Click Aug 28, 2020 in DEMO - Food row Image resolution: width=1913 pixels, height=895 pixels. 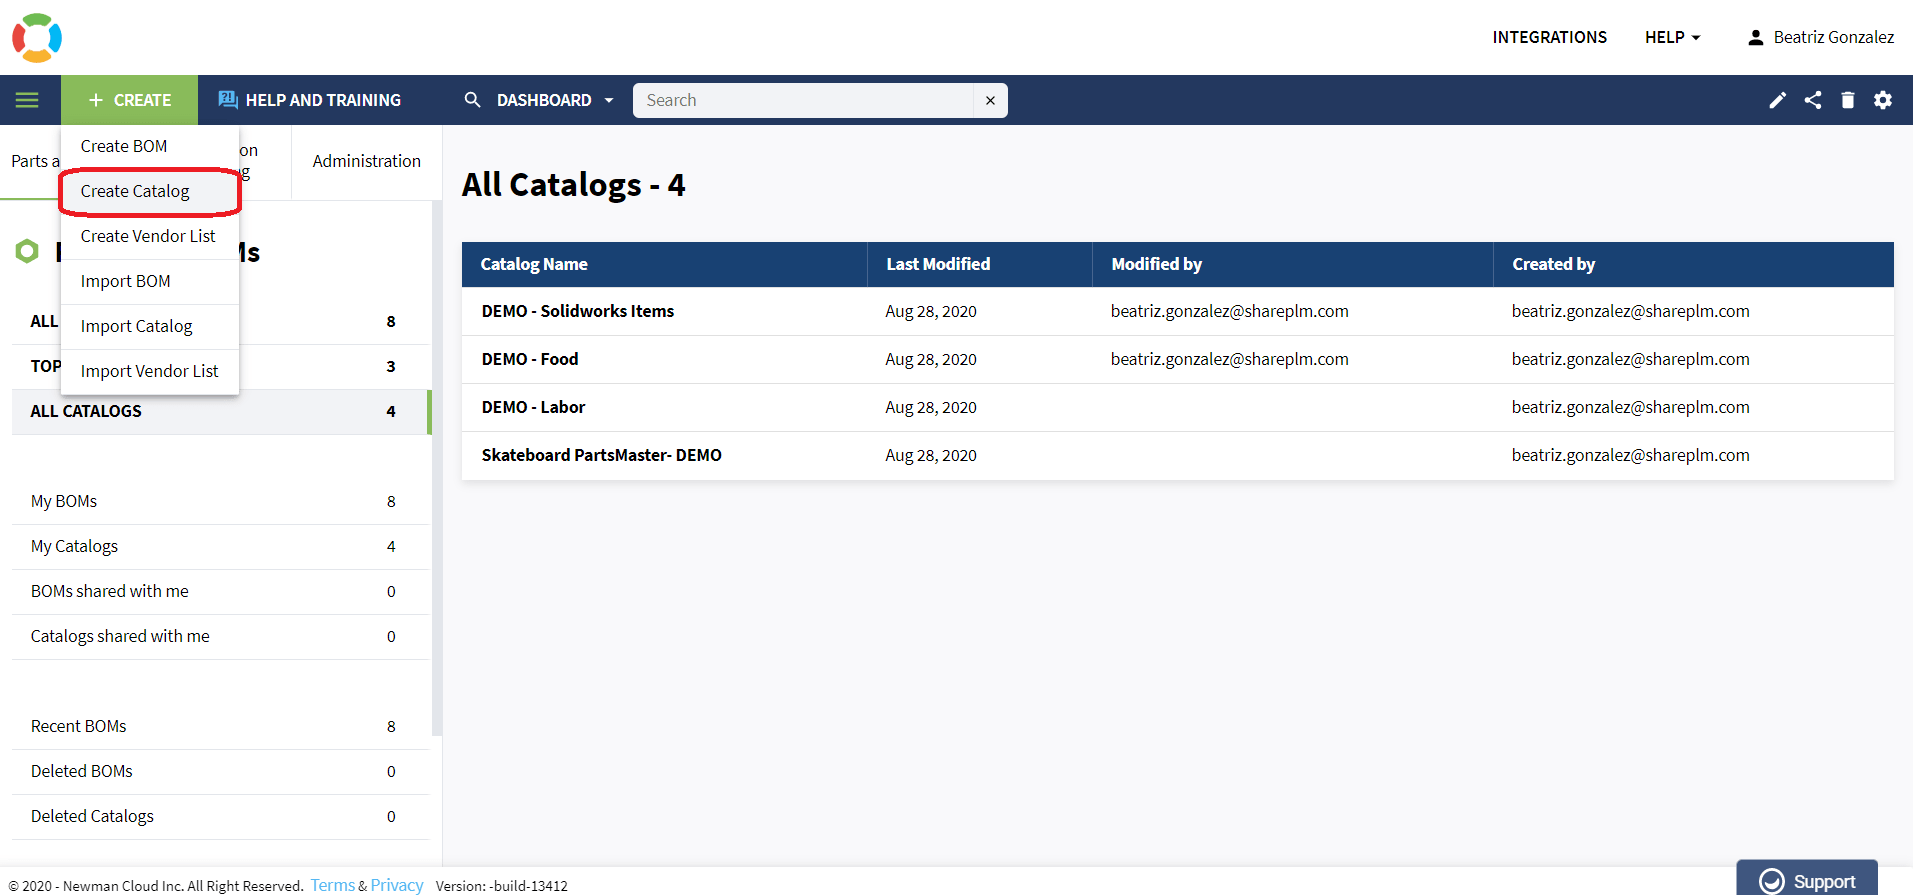point(931,359)
